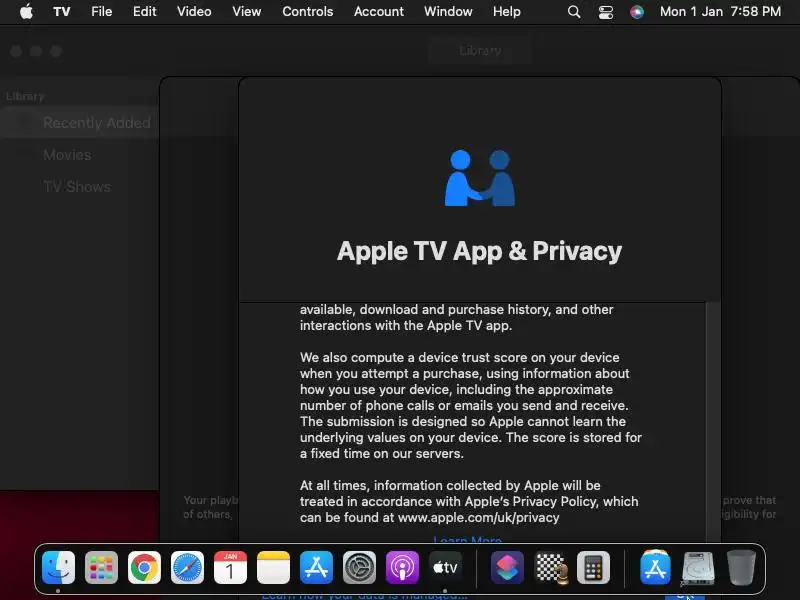800x600 pixels.
Task: Open the Account menu
Action: point(379,11)
